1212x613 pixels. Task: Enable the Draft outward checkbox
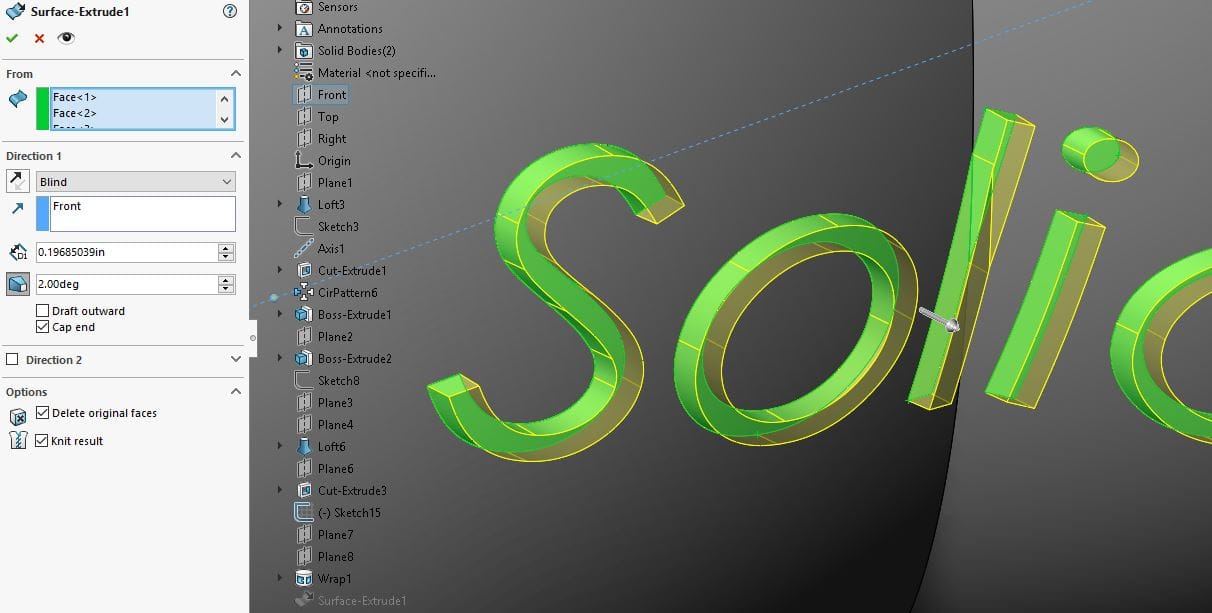[42, 311]
